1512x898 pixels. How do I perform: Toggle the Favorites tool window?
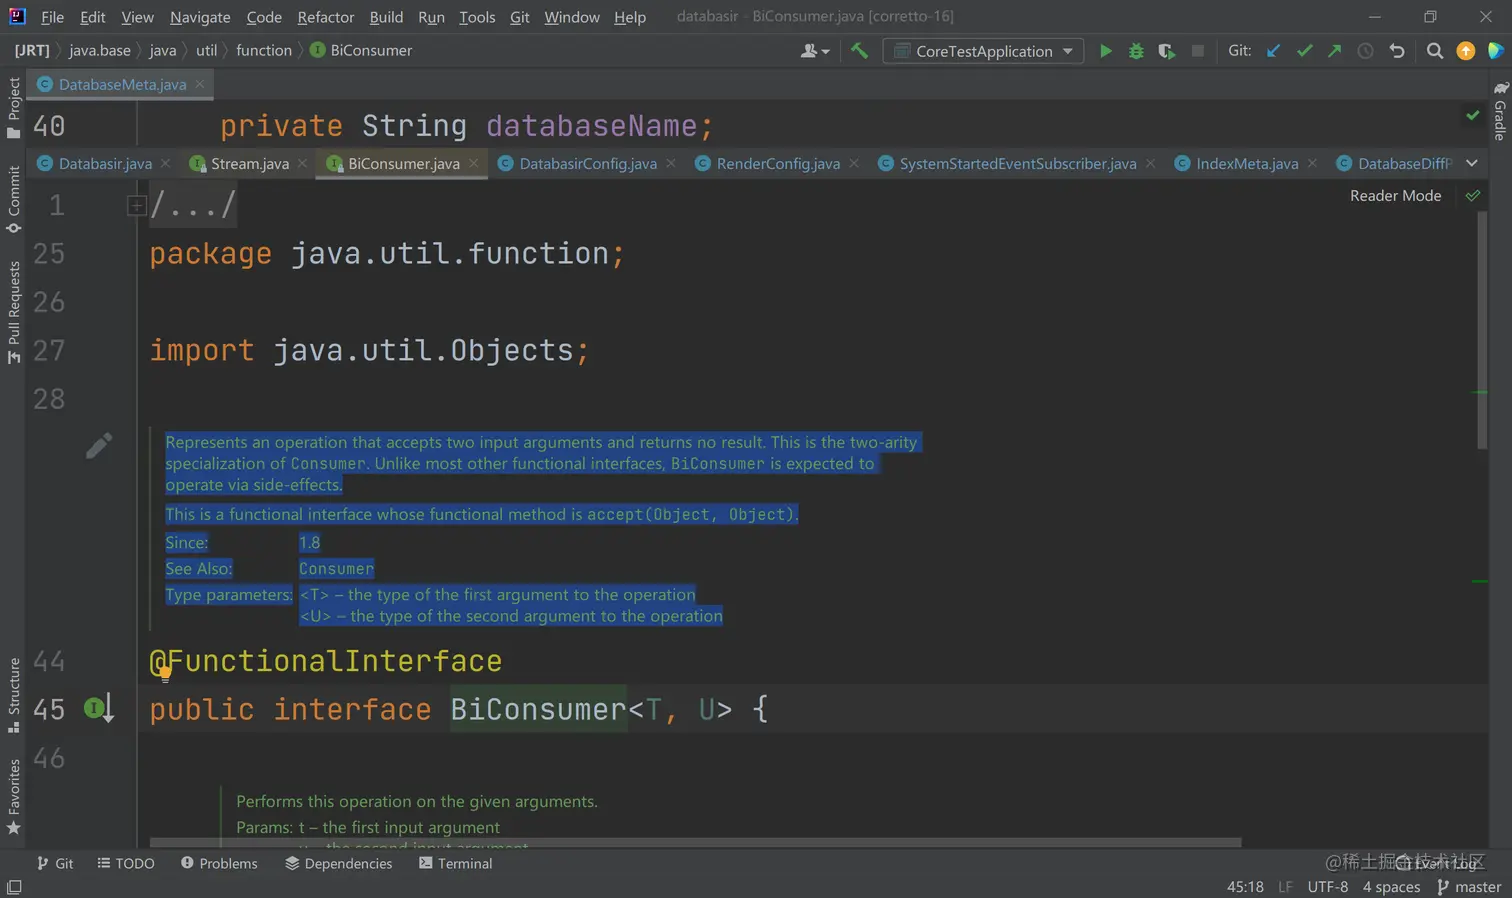[14, 797]
